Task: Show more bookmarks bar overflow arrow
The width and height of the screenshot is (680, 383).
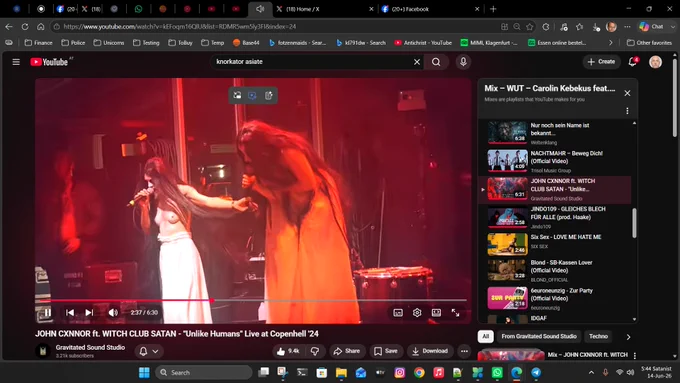Action: (x=611, y=43)
